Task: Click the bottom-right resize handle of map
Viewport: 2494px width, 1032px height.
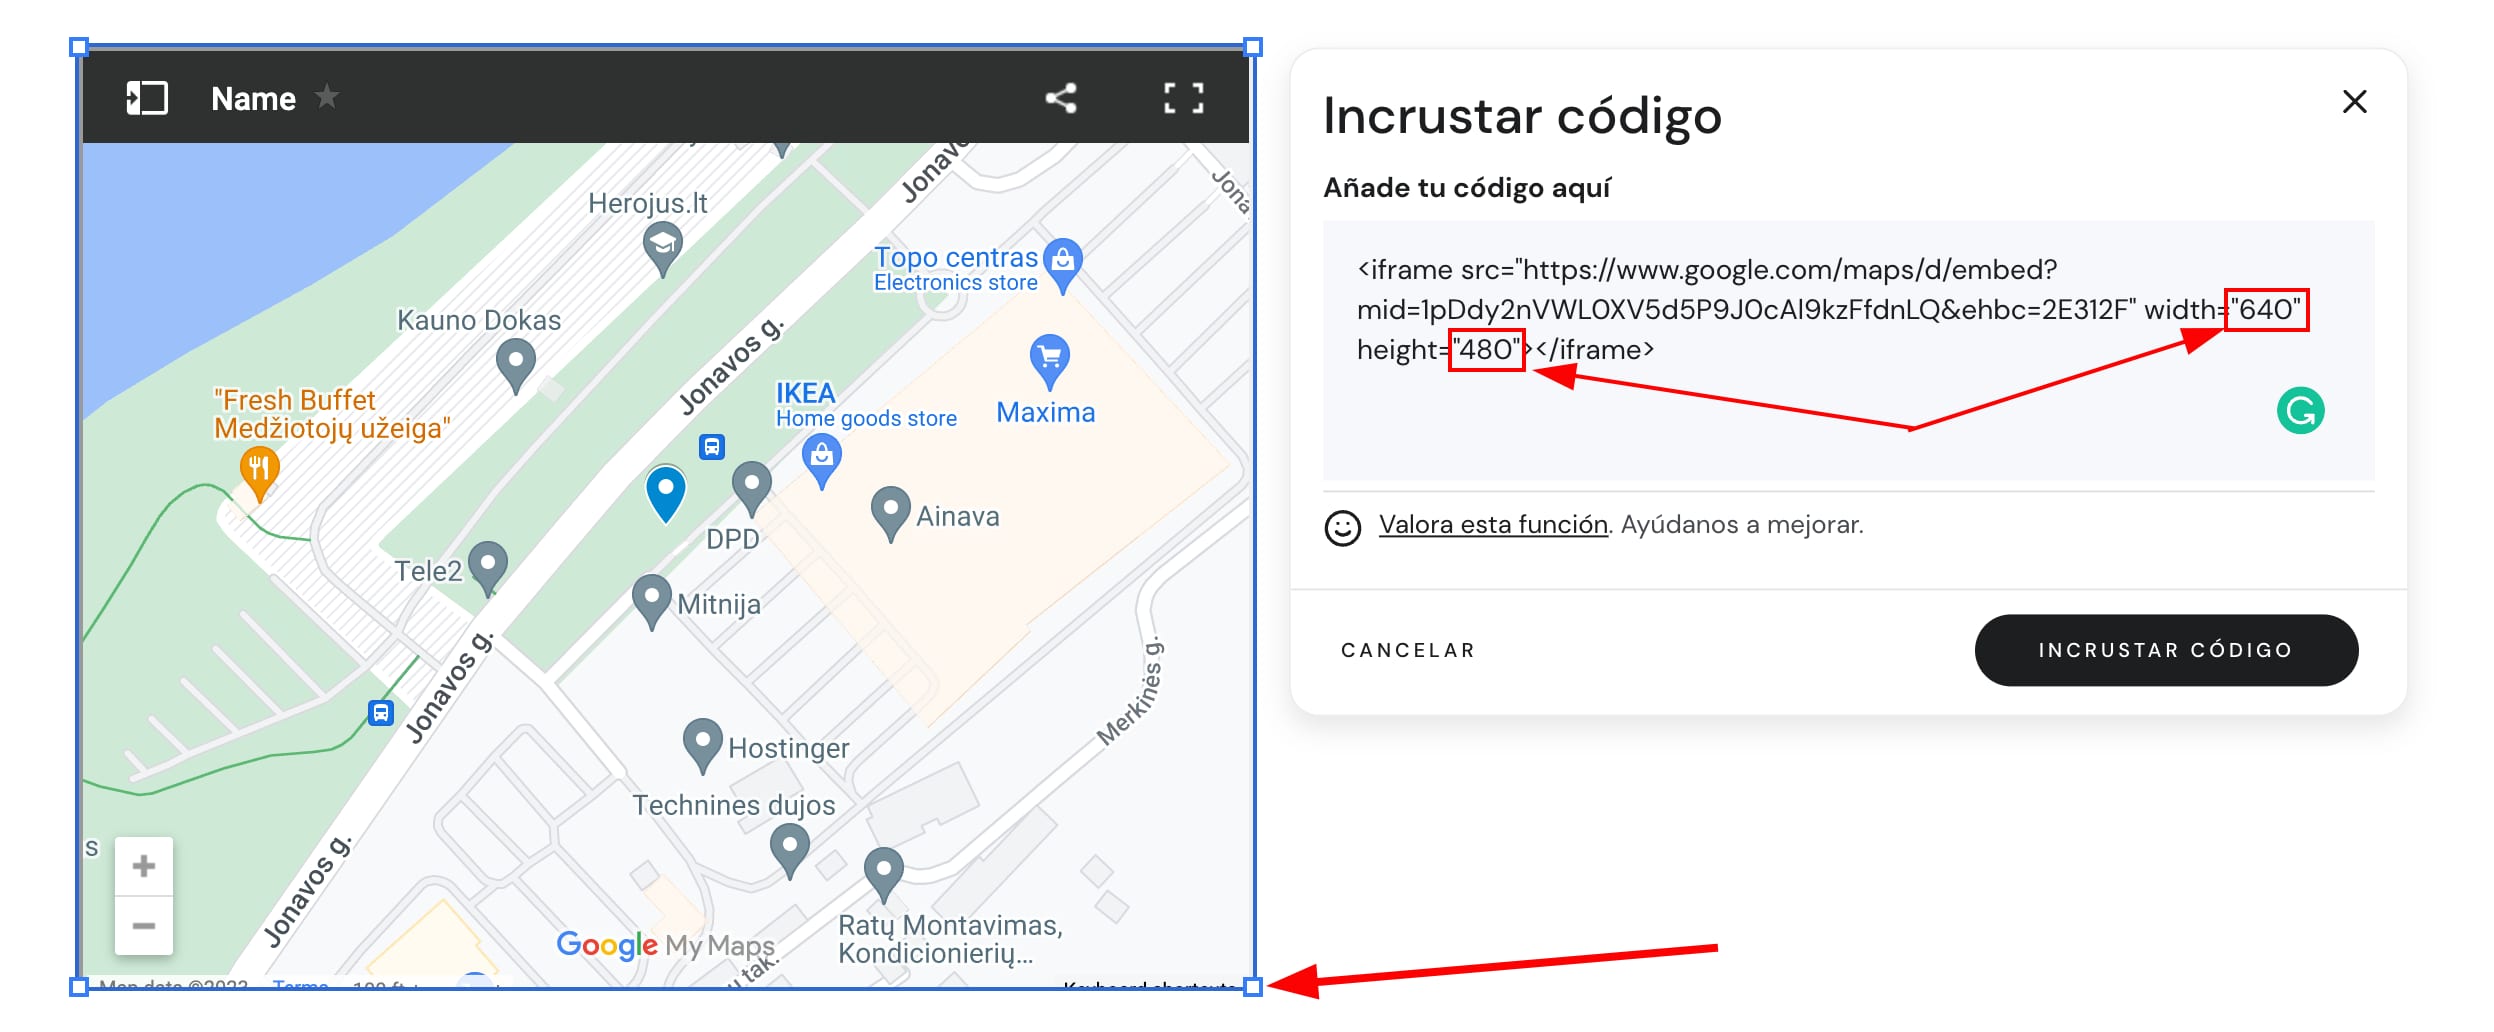Action: [1252, 987]
